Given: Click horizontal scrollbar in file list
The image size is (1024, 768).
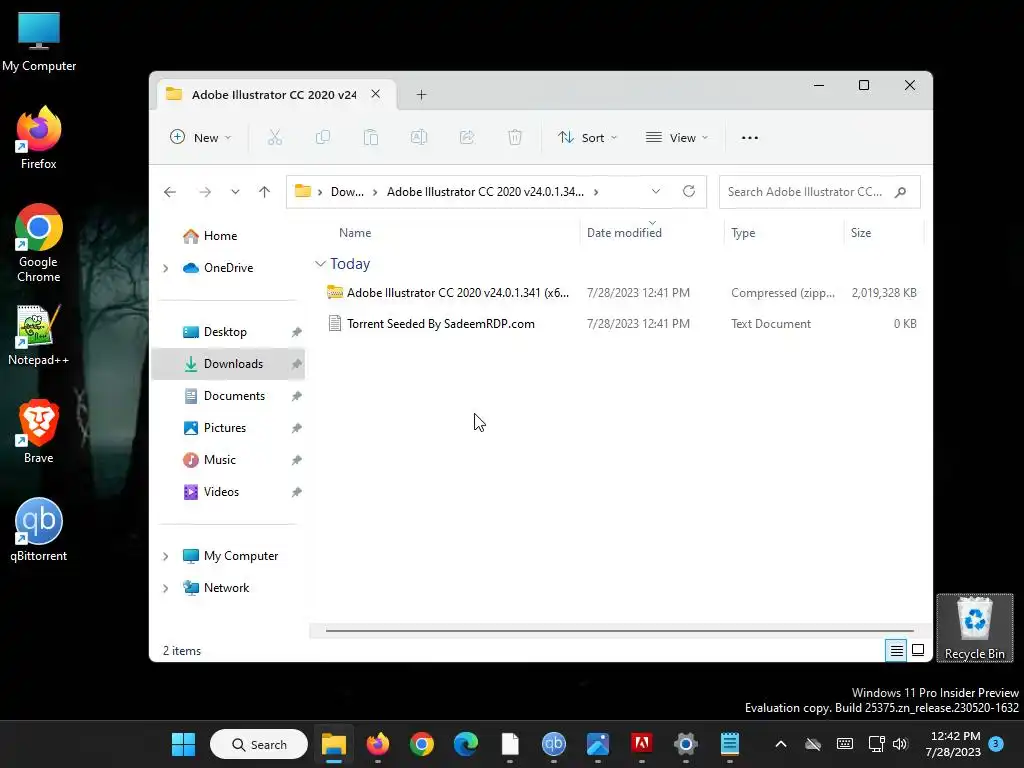Looking at the screenshot, I should 619,631.
